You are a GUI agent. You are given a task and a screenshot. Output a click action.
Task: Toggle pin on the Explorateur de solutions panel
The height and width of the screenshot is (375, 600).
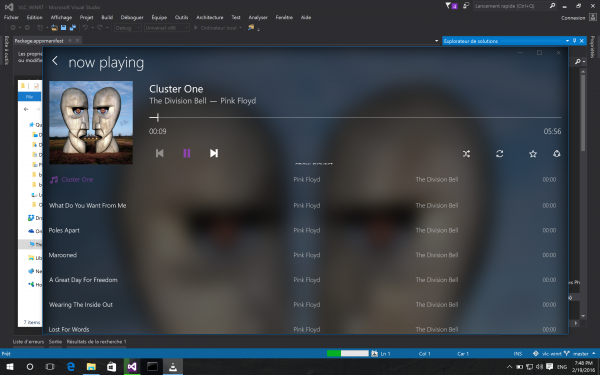(574, 41)
